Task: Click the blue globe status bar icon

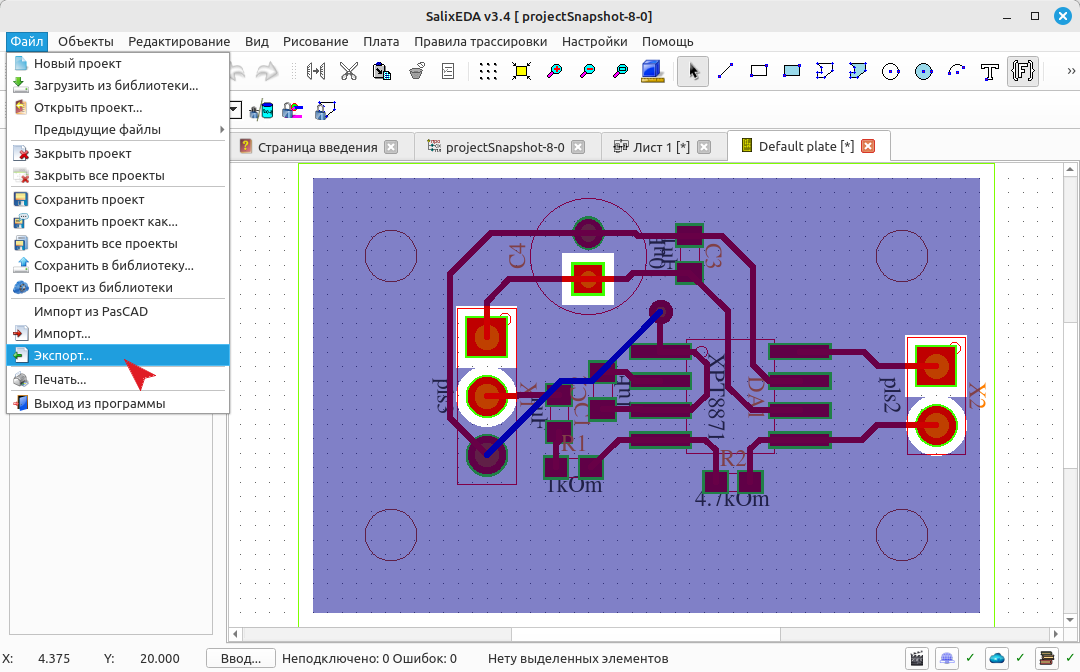Action: (947, 658)
